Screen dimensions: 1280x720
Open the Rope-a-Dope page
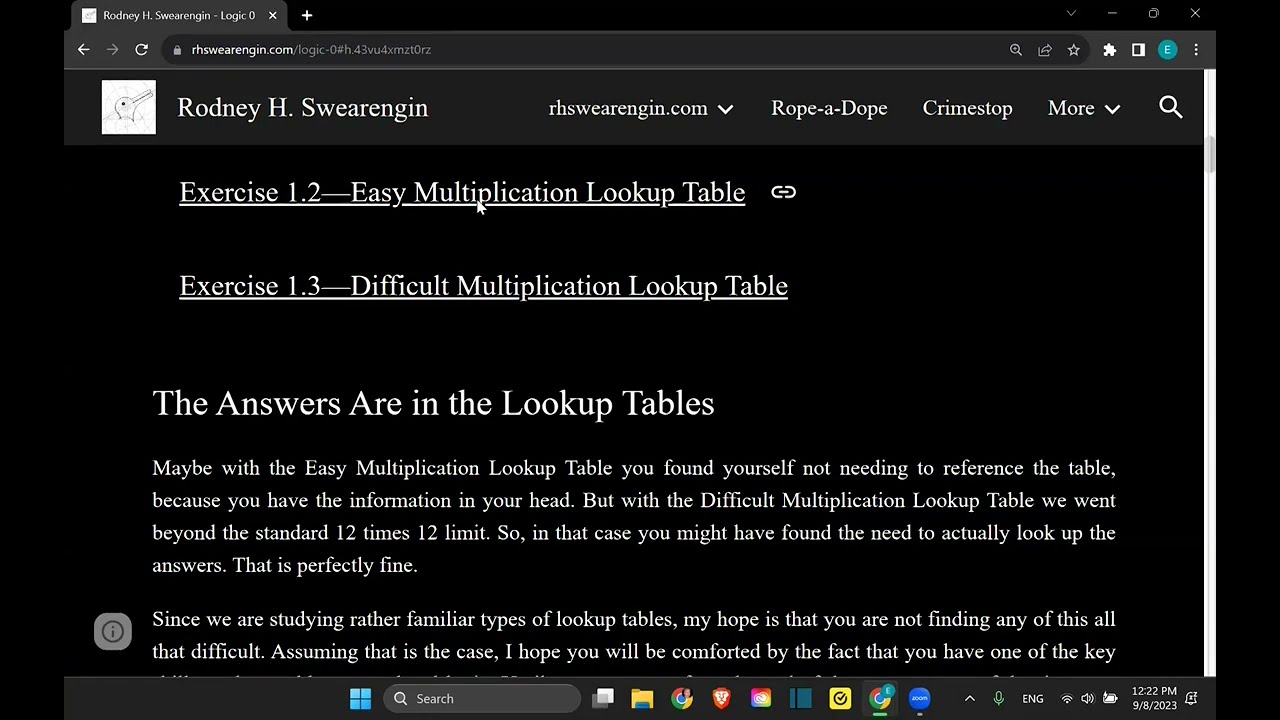pyautogui.click(x=829, y=108)
